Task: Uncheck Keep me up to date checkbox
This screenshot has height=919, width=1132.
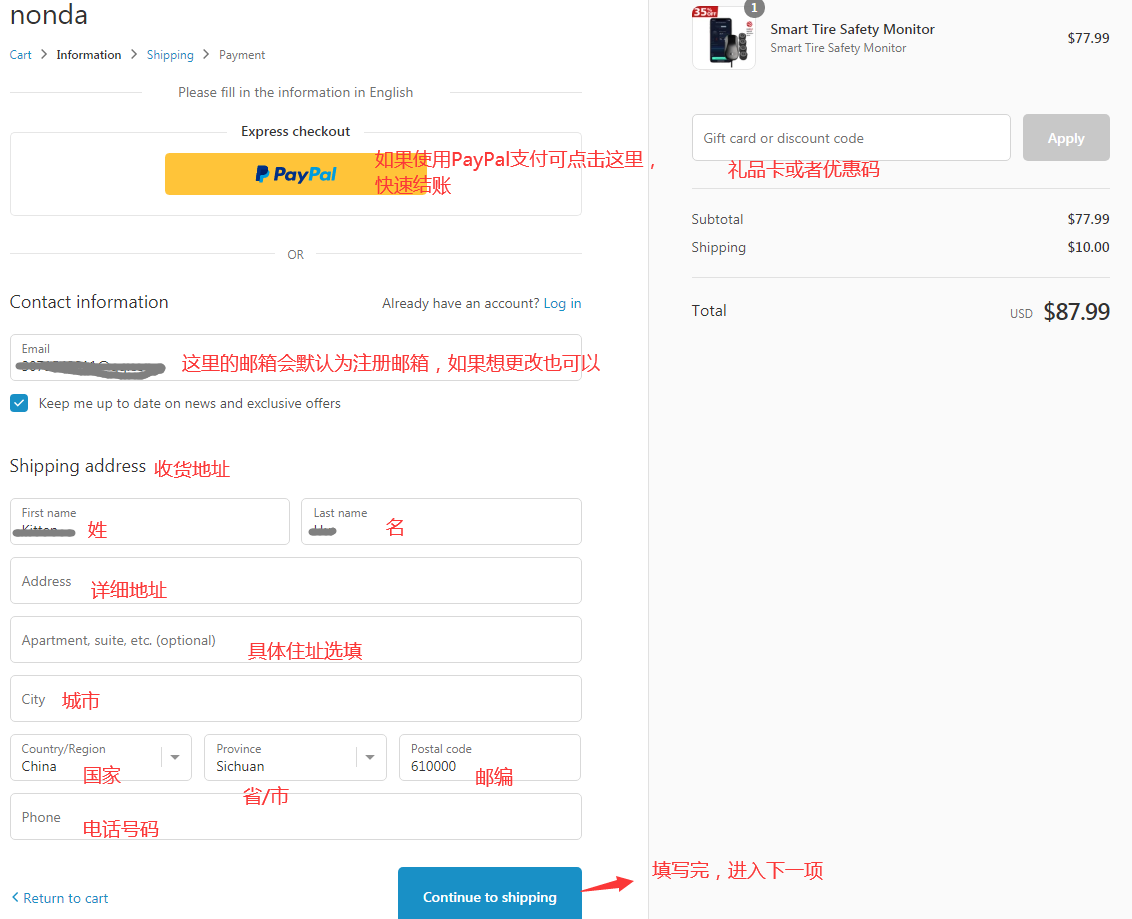Action: click(19, 403)
